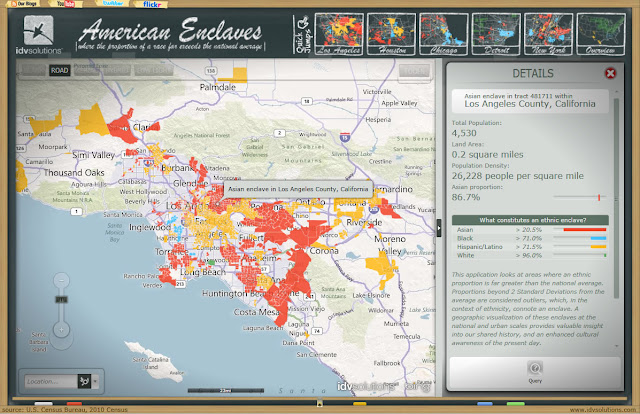The image size is (640, 414).
Task: Click the location search go icon
Action: 84,381
